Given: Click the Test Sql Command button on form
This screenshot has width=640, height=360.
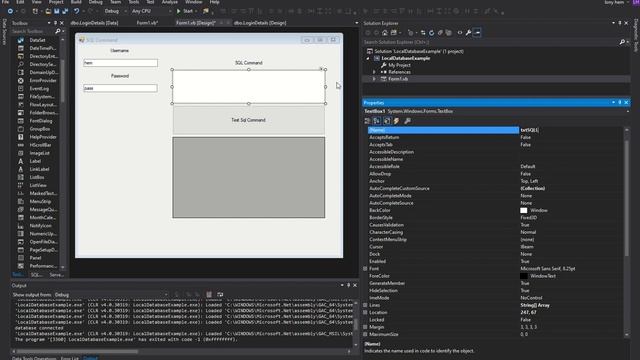Looking at the screenshot, I should pyautogui.click(x=249, y=120).
